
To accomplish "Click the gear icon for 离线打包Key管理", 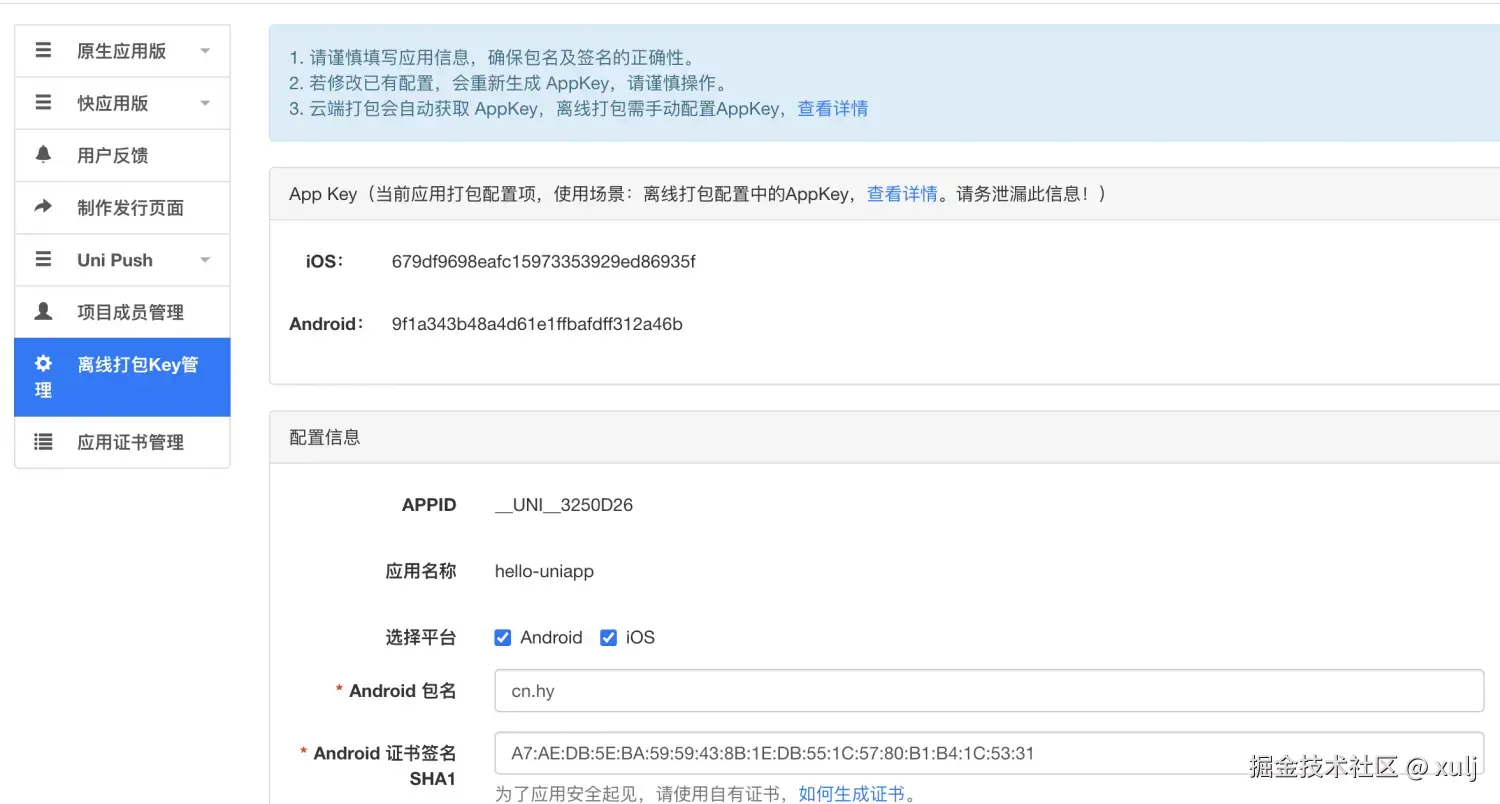I will click(x=43, y=363).
